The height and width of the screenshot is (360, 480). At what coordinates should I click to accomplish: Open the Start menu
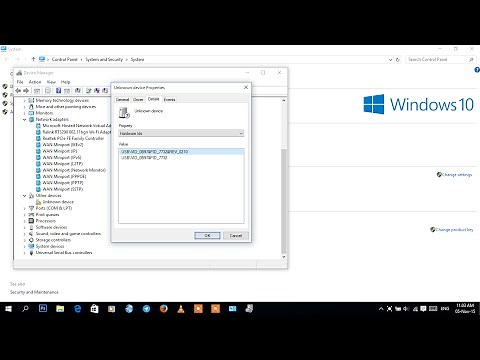(8, 309)
